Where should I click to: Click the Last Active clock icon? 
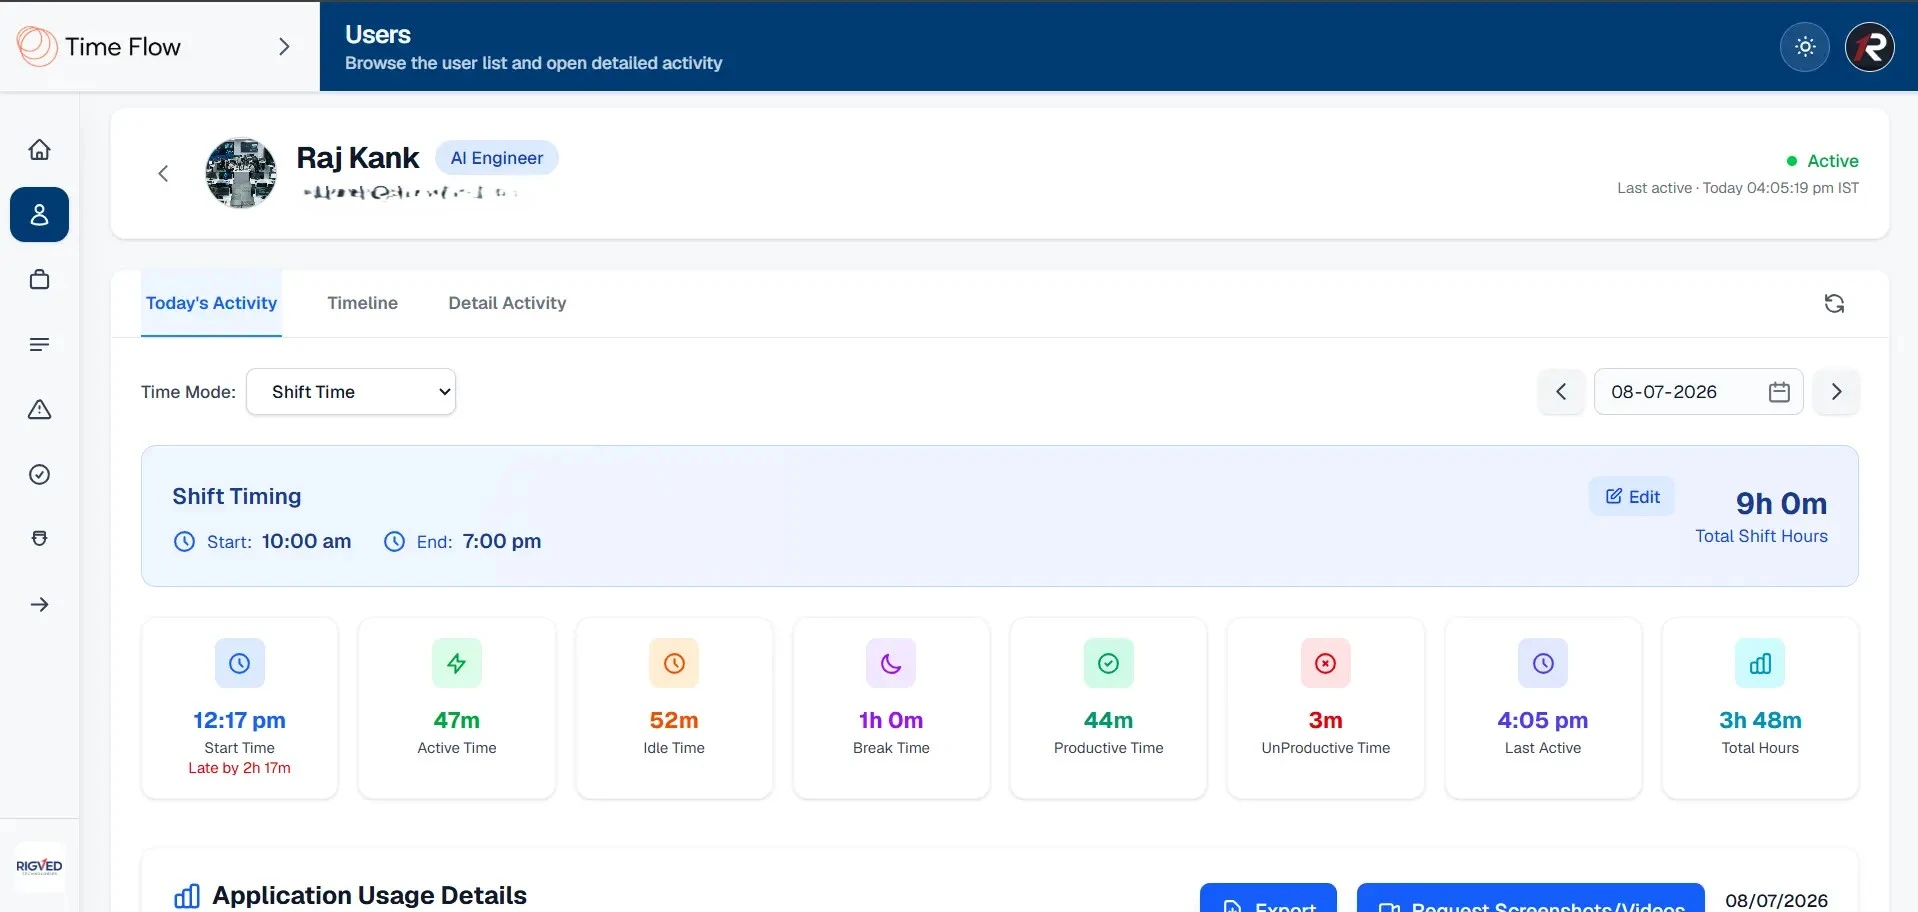pyautogui.click(x=1543, y=663)
